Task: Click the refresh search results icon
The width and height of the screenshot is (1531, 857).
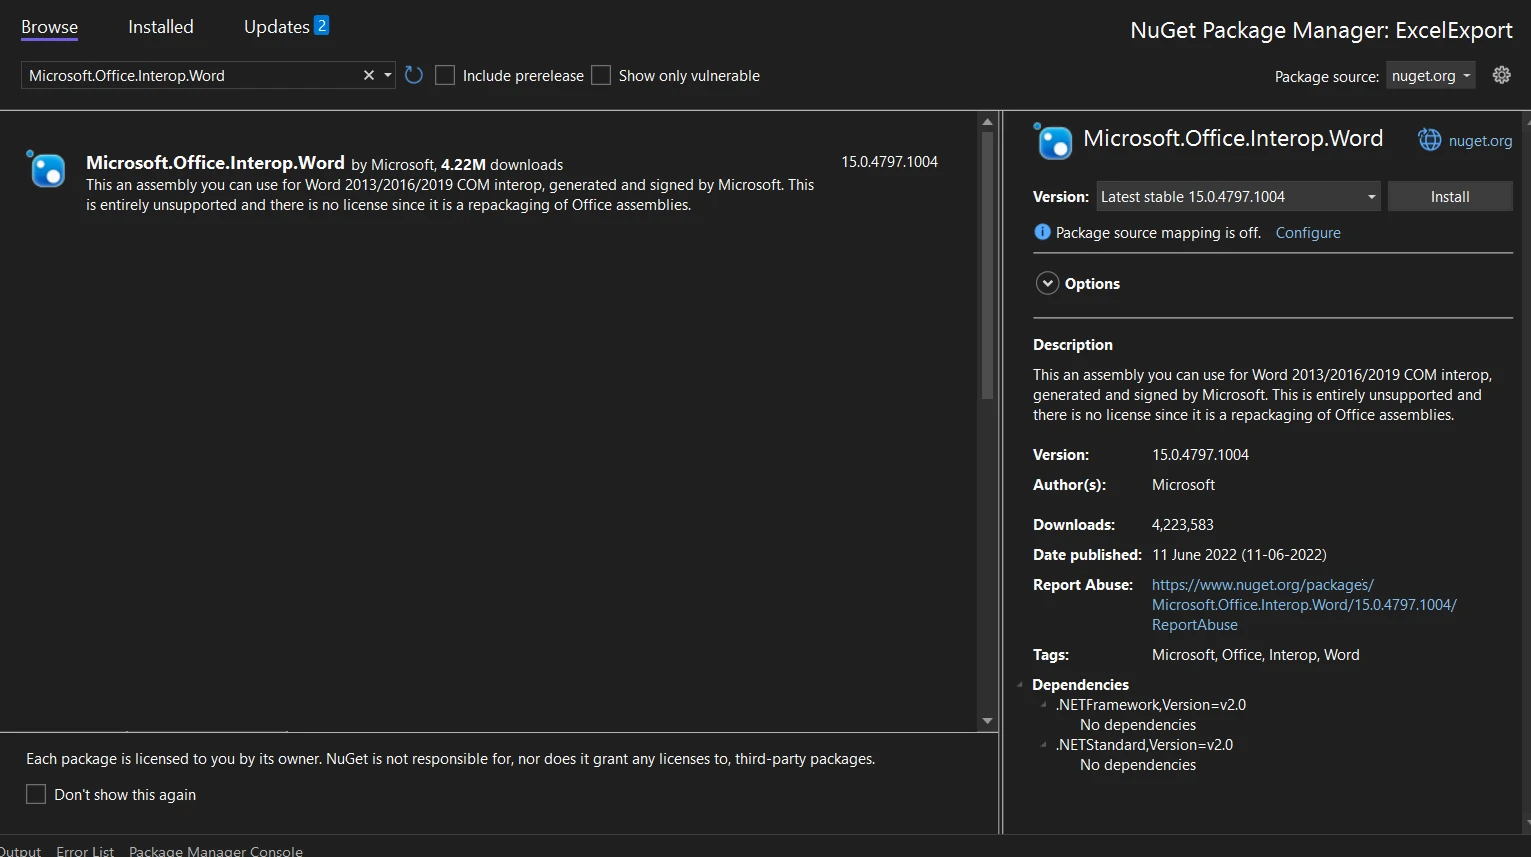Action: click(x=414, y=75)
